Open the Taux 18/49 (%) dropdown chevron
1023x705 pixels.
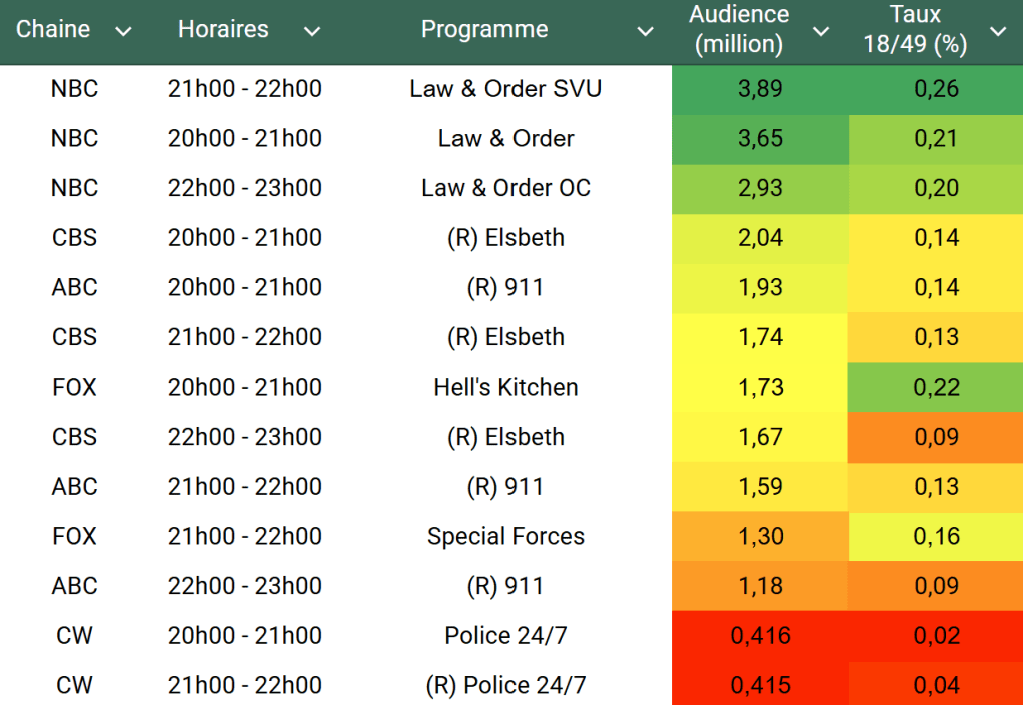[x=998, y=32]
